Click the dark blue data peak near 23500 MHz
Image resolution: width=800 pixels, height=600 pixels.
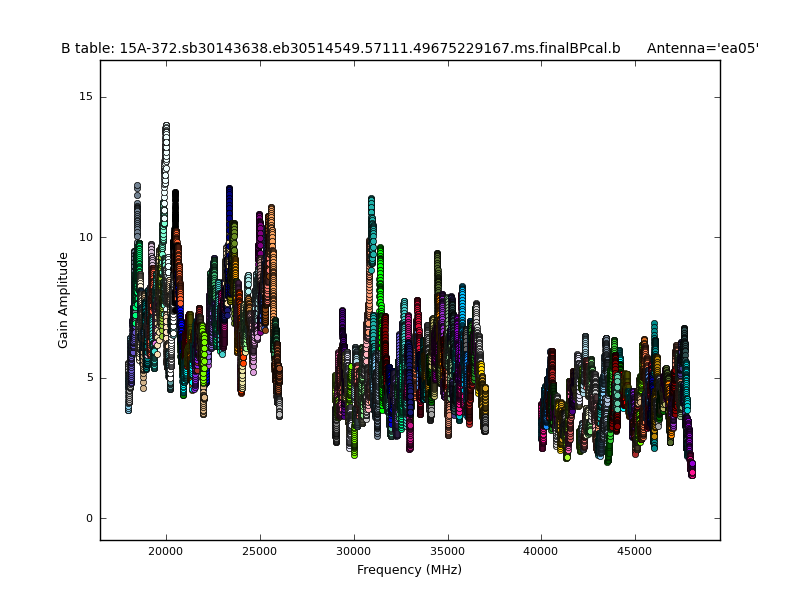click(x=229, y=192)
